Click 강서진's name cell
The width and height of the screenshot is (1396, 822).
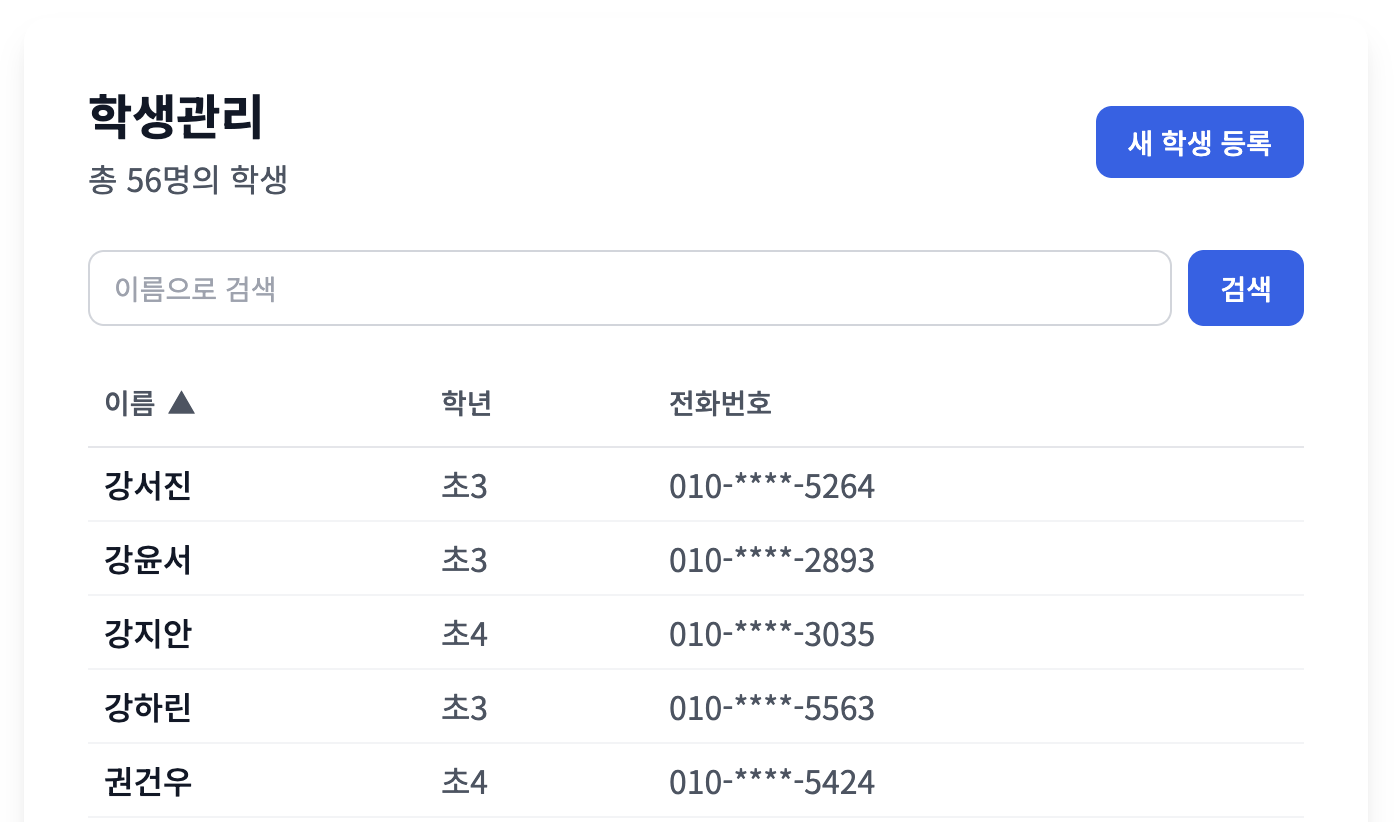pyautogui.click(x=148, y=485)
